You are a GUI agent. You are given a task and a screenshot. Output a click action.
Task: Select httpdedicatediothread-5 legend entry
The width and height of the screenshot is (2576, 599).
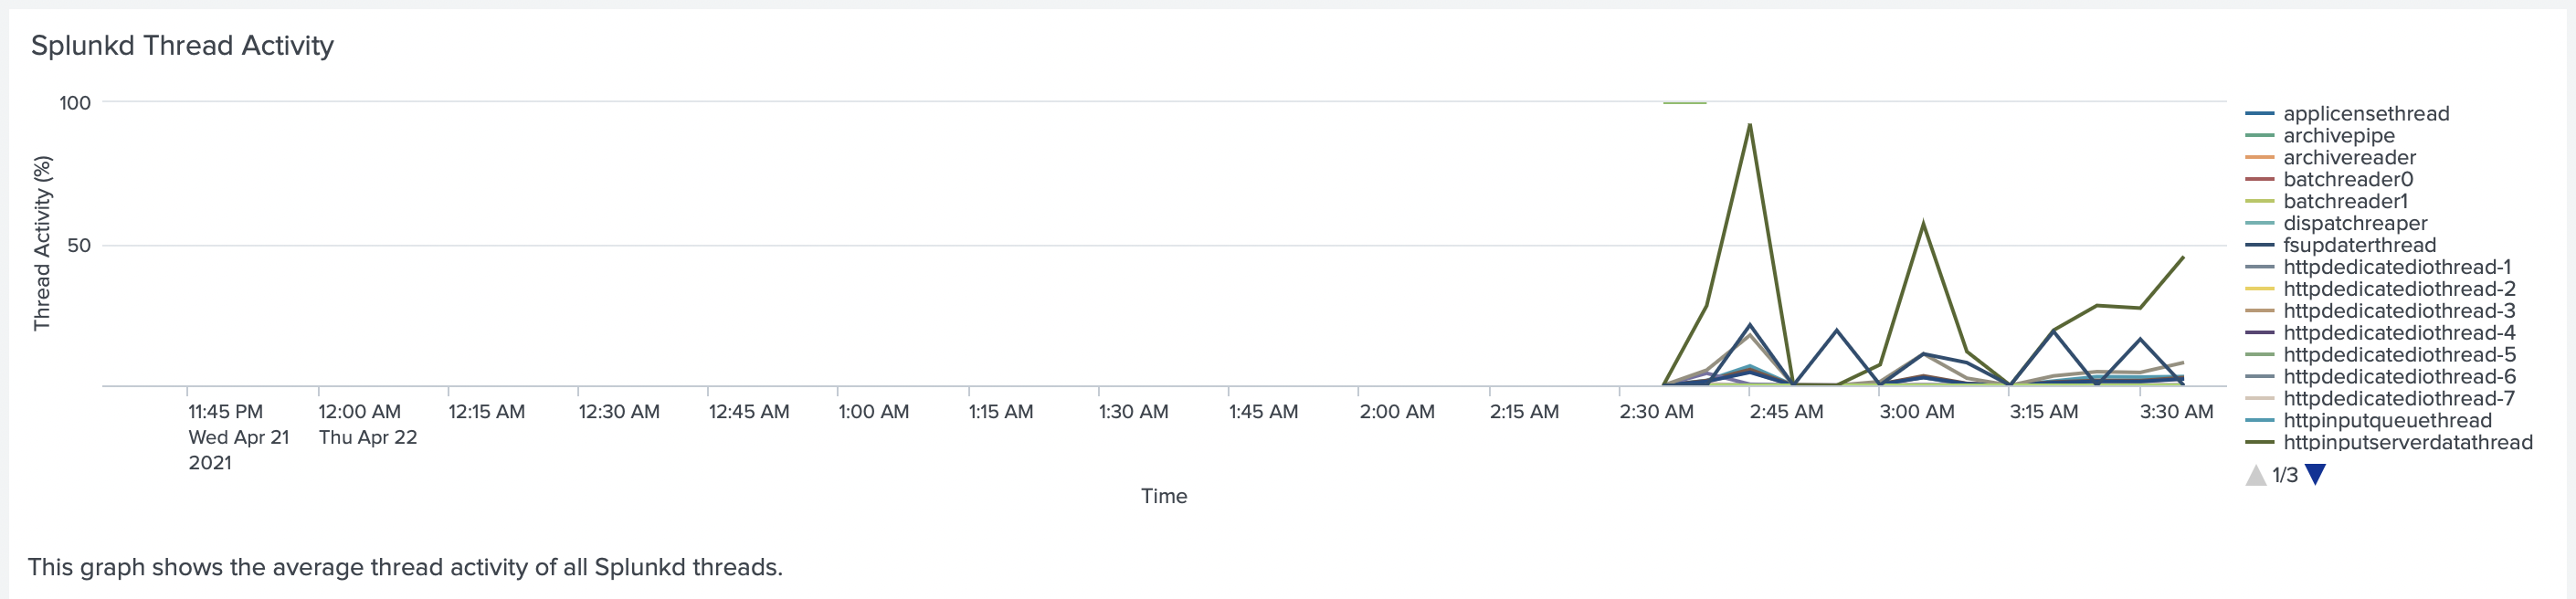coord(2399,356)
